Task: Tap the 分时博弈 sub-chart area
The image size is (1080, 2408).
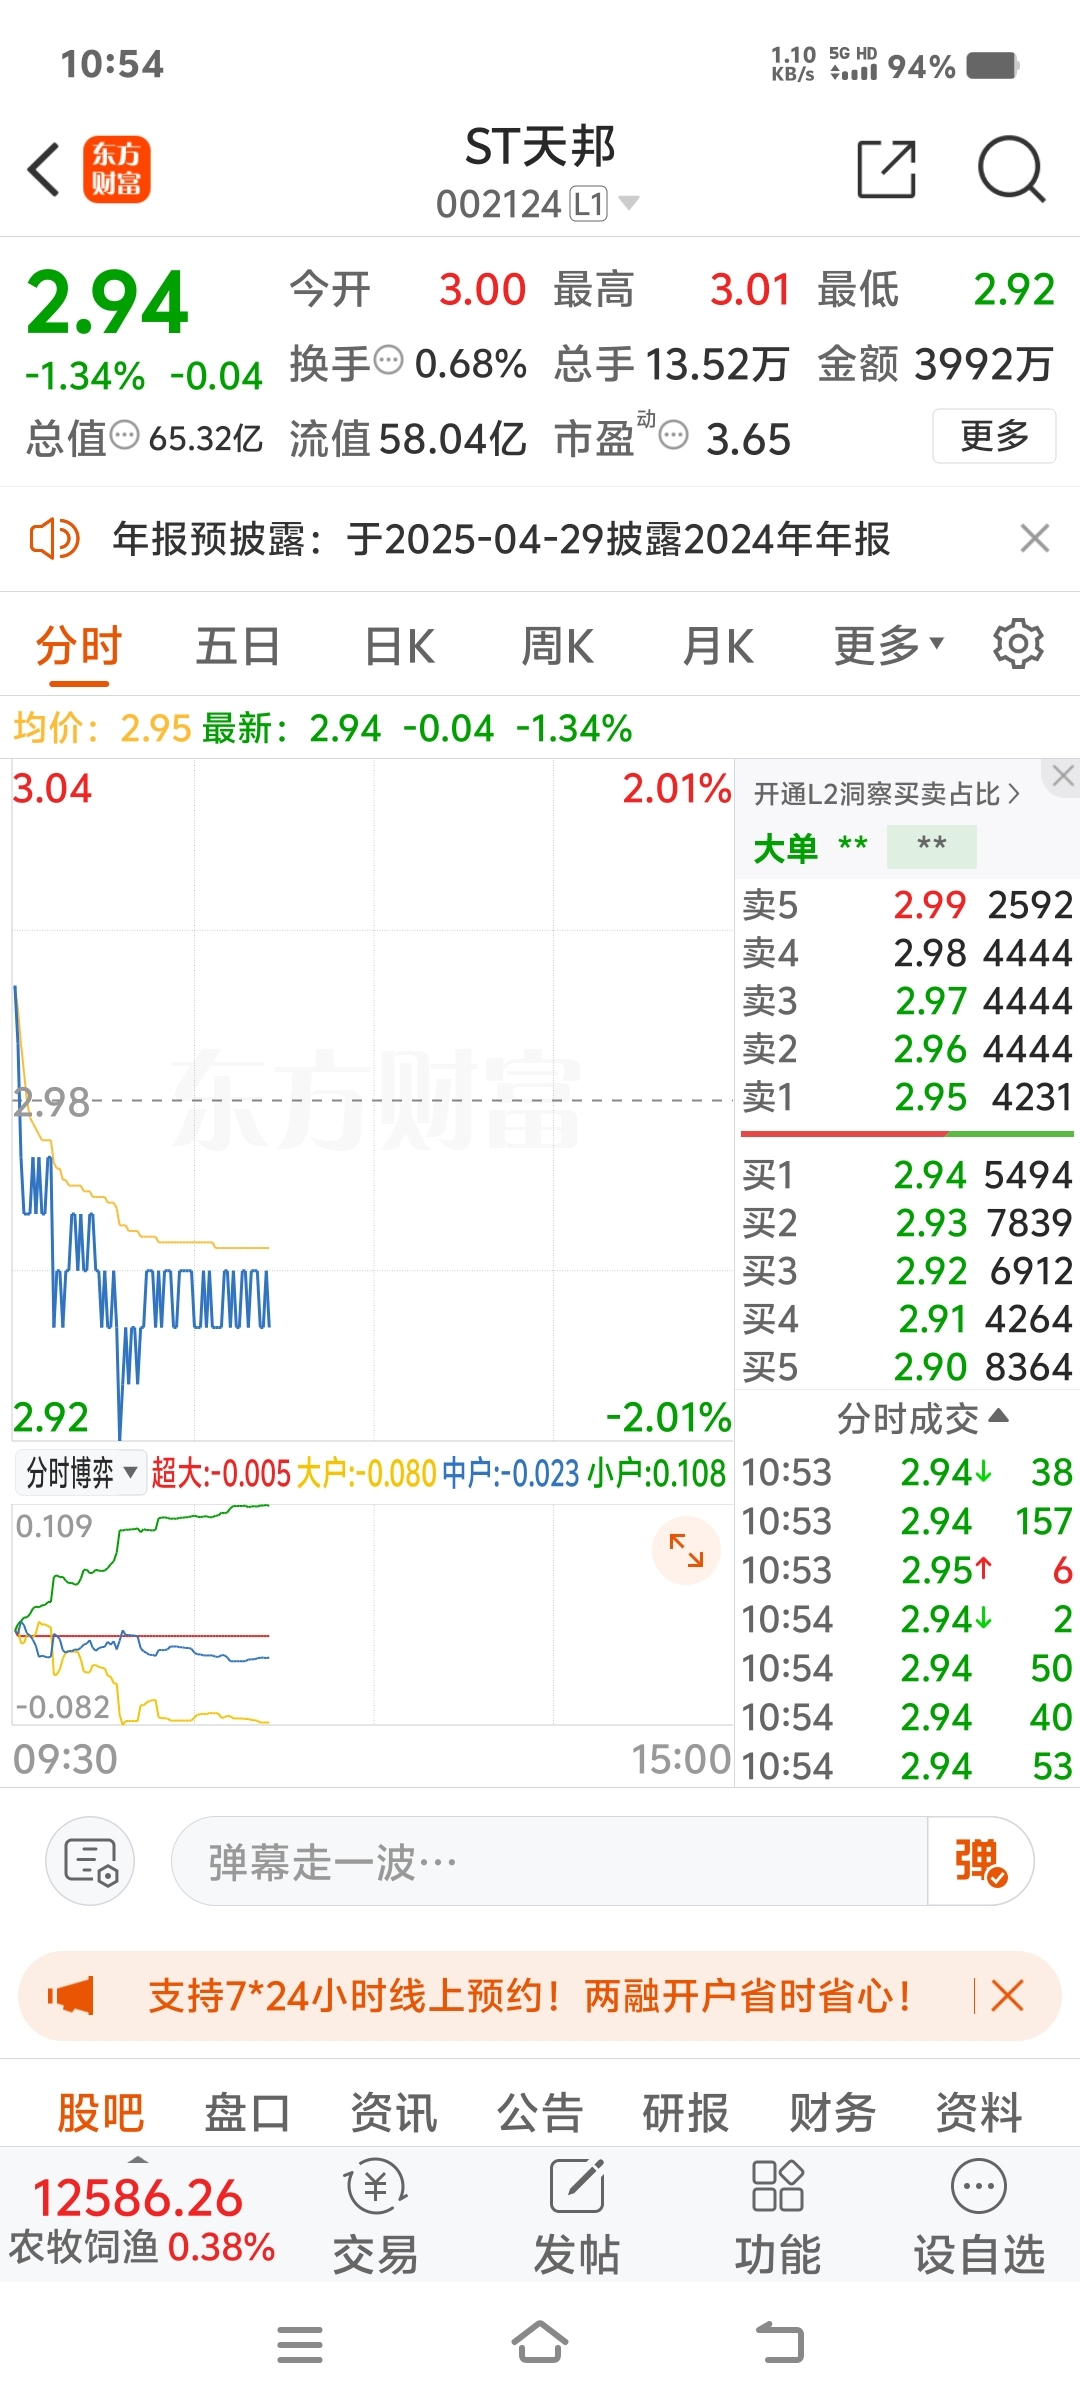Action: pos(372,1614)
